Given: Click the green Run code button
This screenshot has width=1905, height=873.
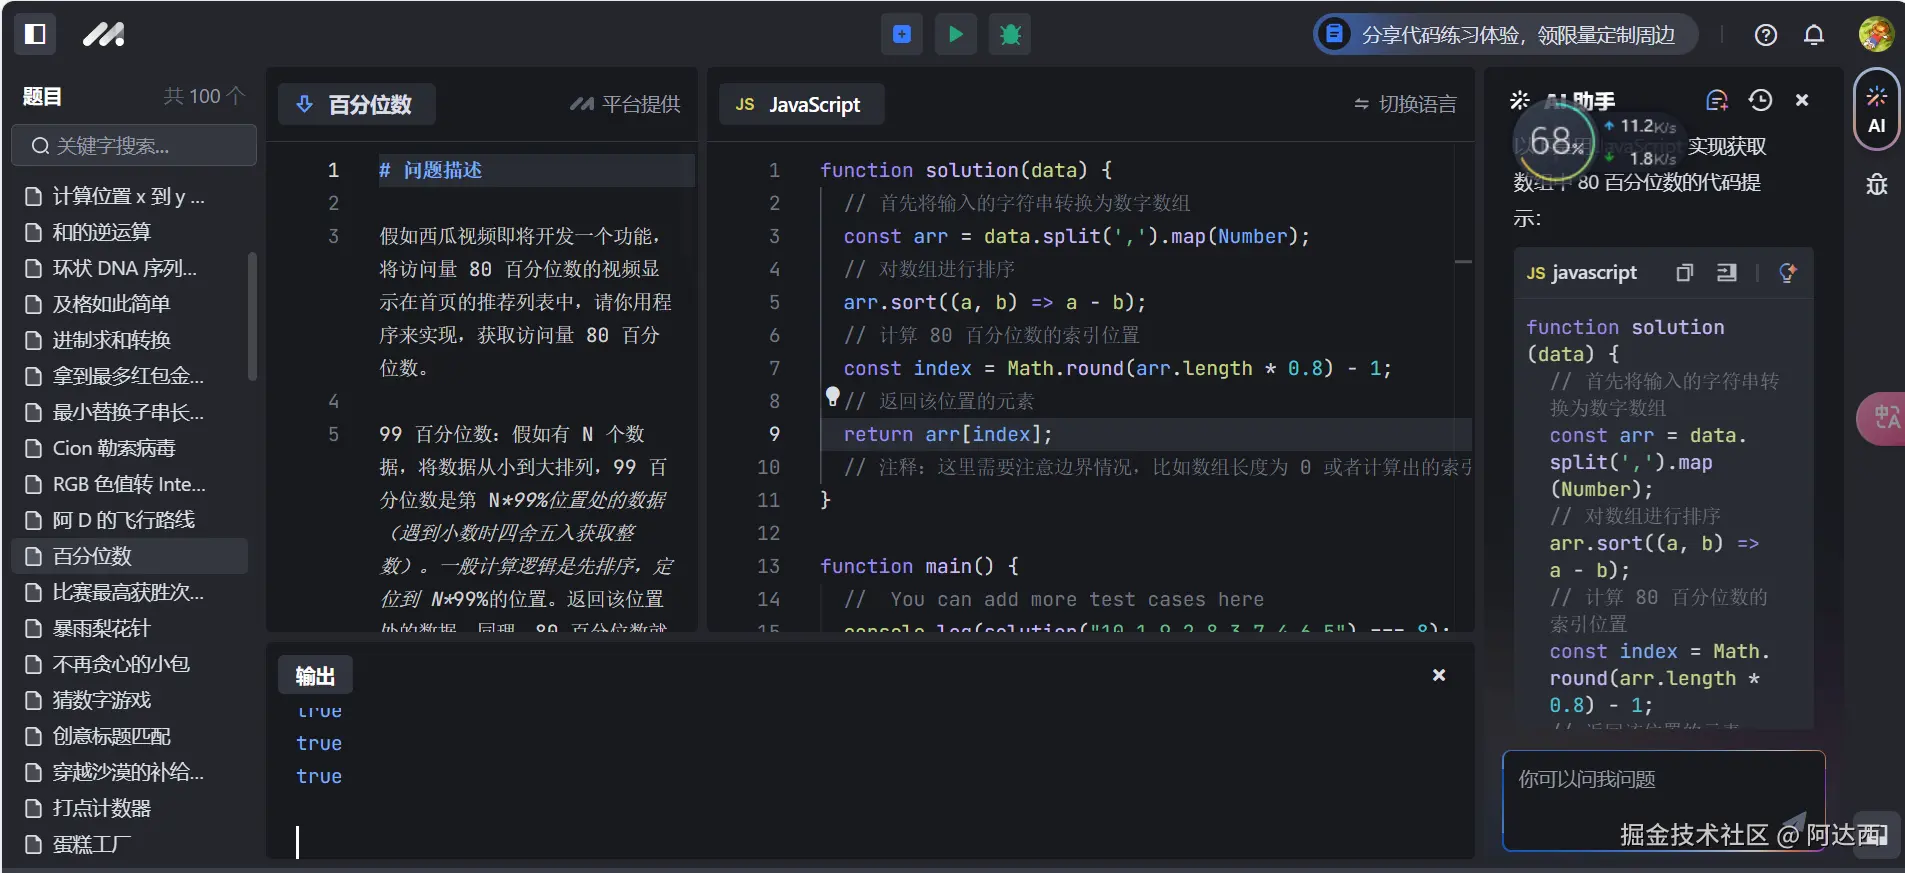Looking at the screenshot, I should [x=955, y=34].
